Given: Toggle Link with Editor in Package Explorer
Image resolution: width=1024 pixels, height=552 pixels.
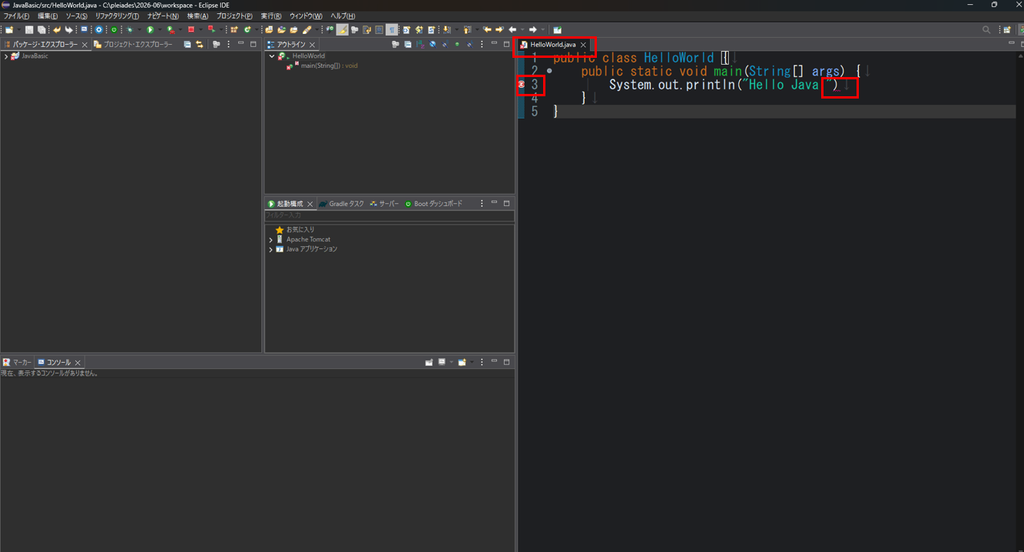Looking at the screenshot, I should [200, 44].
